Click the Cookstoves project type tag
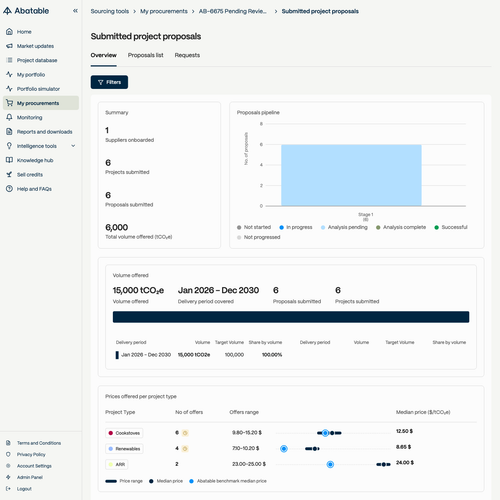 tap(124, 433)
